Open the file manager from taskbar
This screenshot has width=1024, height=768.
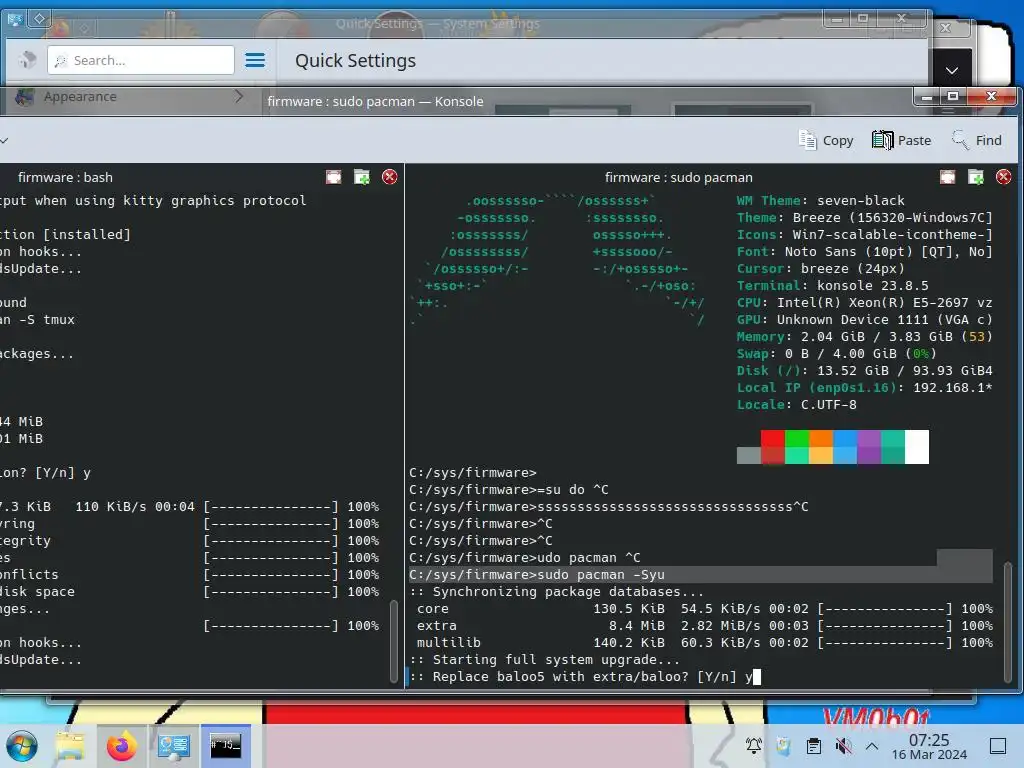[70, 746]
